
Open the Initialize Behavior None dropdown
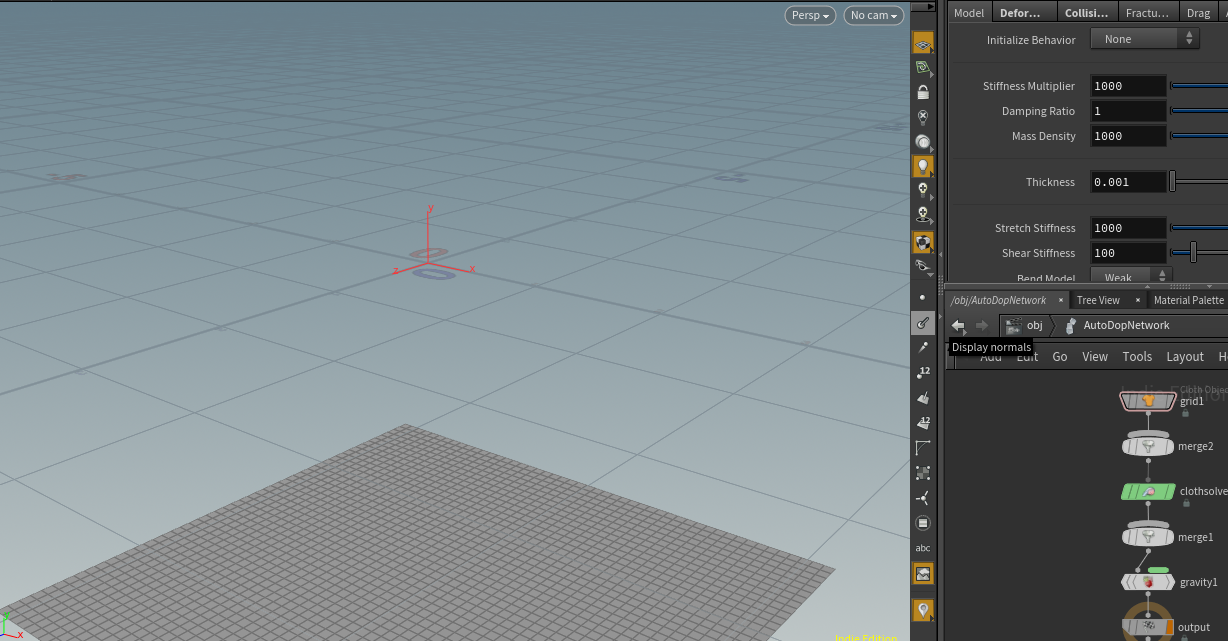pyautogui.click(x=1144, y=39)
